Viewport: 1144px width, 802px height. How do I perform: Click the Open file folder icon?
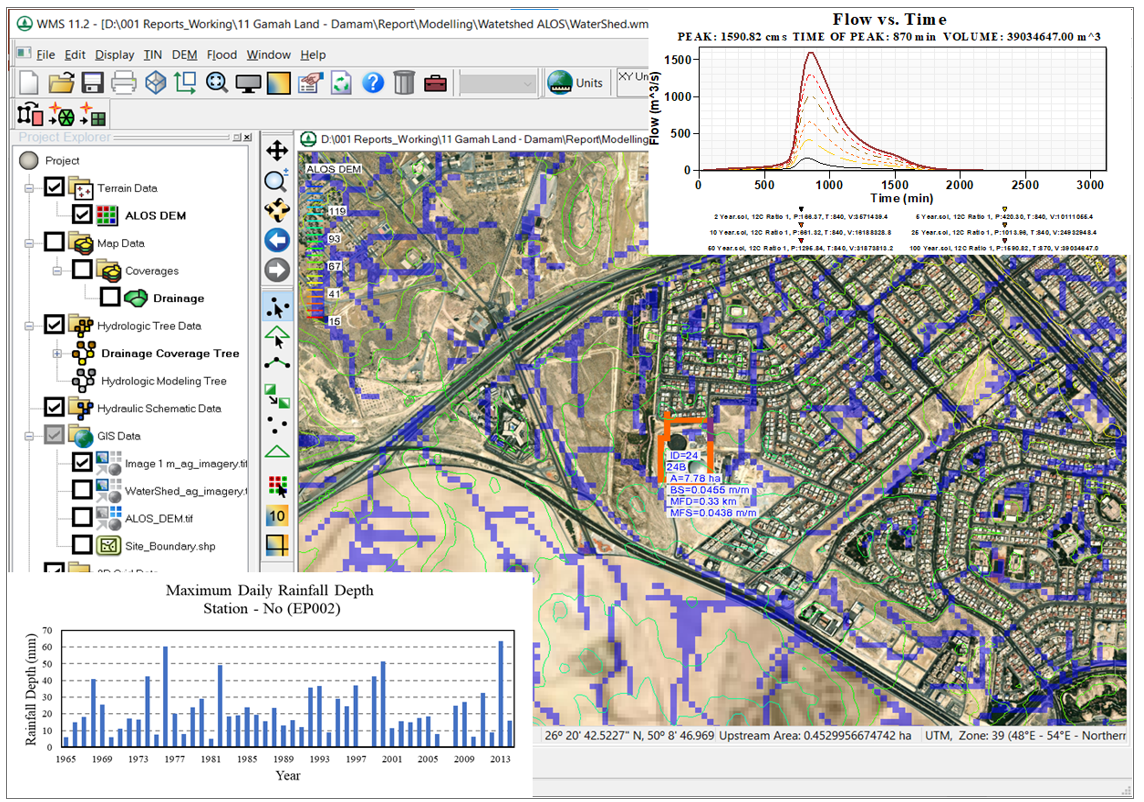pyautogui.click(x=61, y=83)
